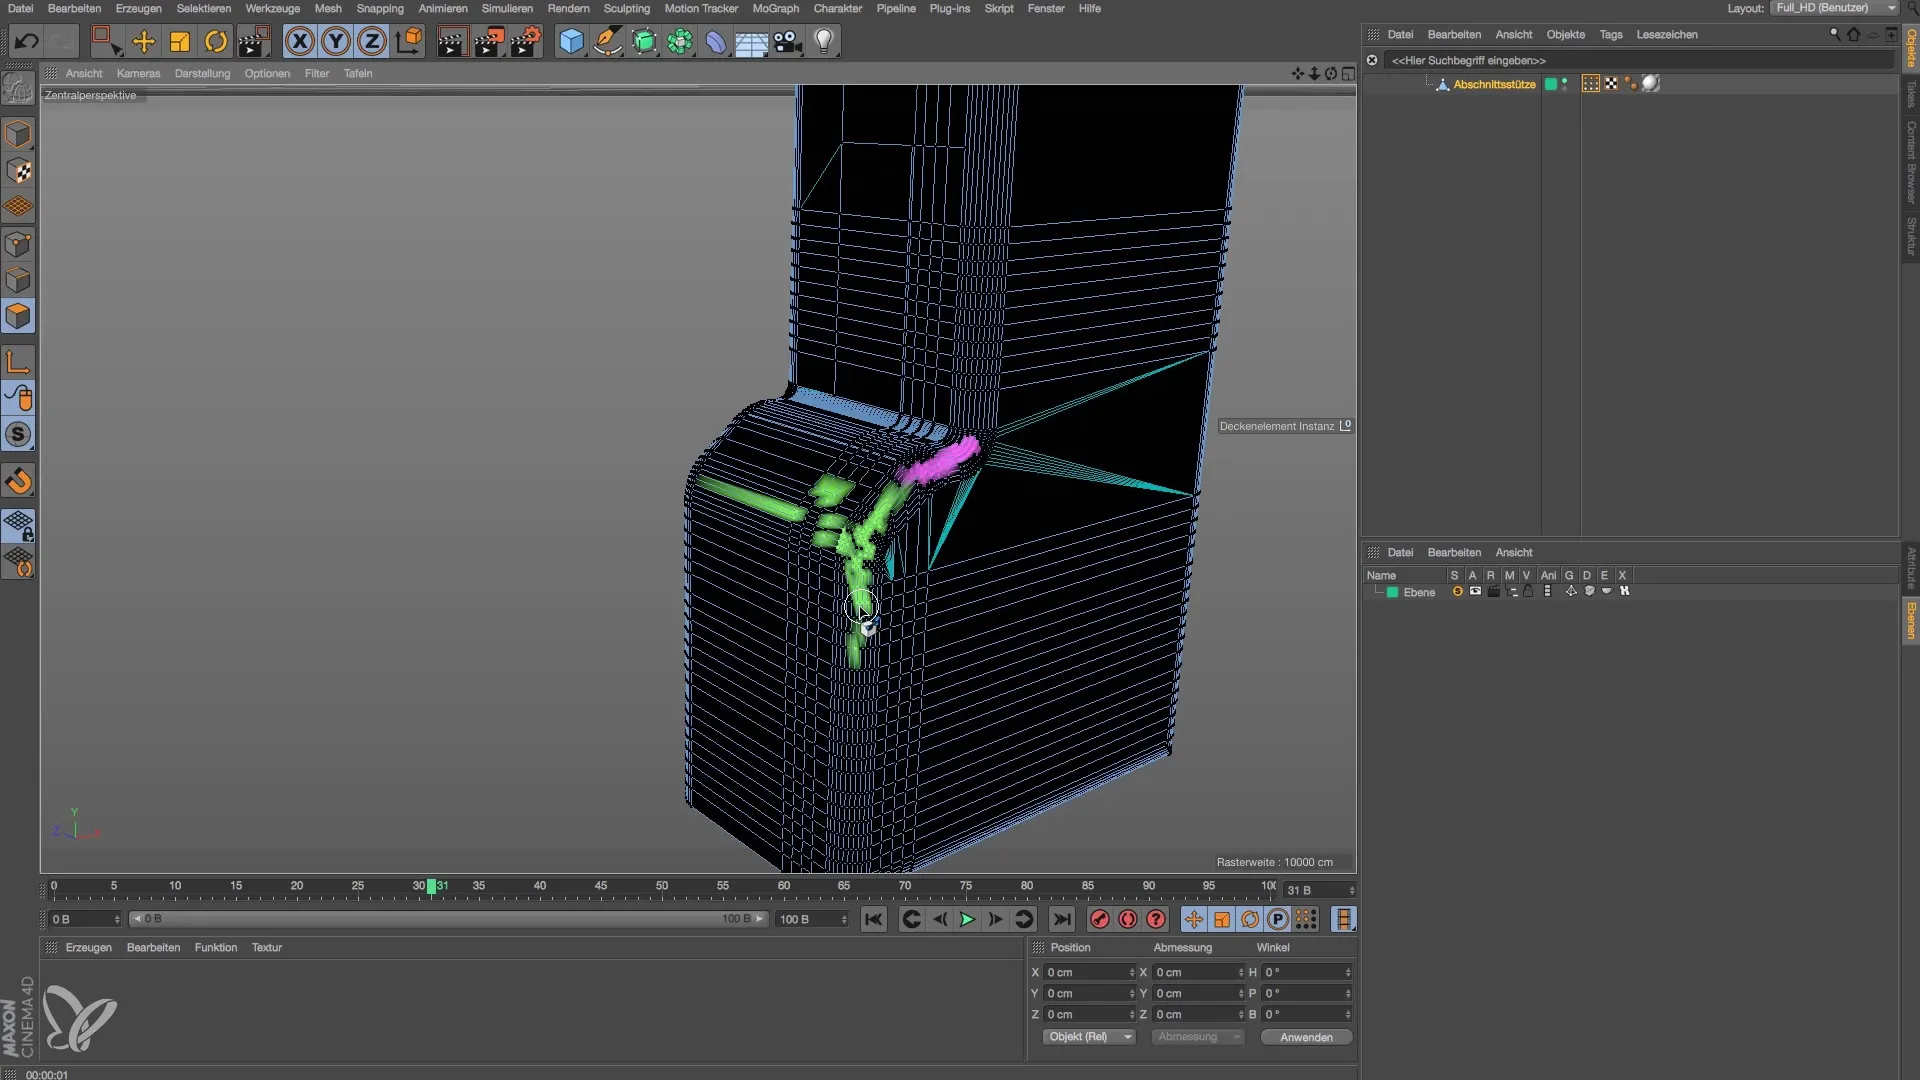
Task: Toggle X axis lock
Action: coord(299,41)
